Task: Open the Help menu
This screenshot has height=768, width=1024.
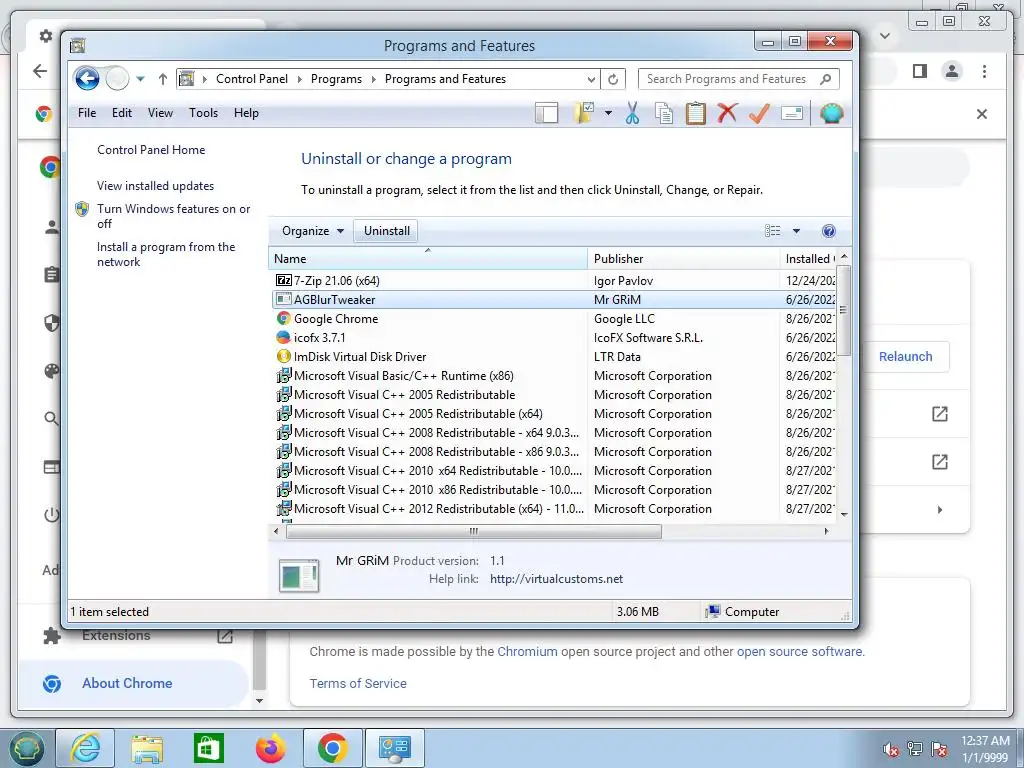Action: tap(246, 113)
